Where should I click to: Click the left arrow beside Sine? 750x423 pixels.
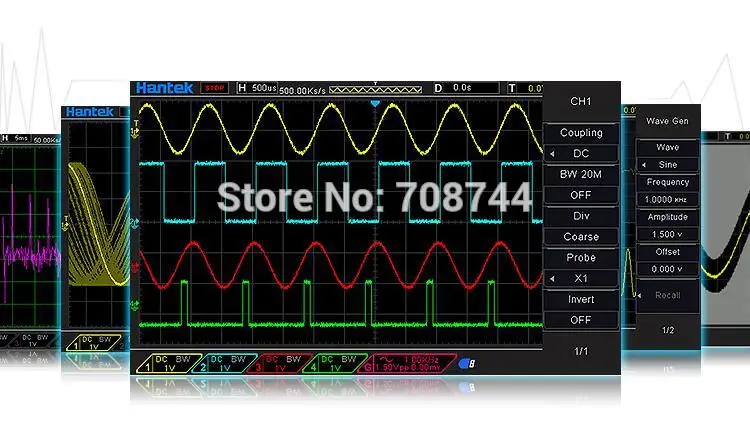(644, 165)
